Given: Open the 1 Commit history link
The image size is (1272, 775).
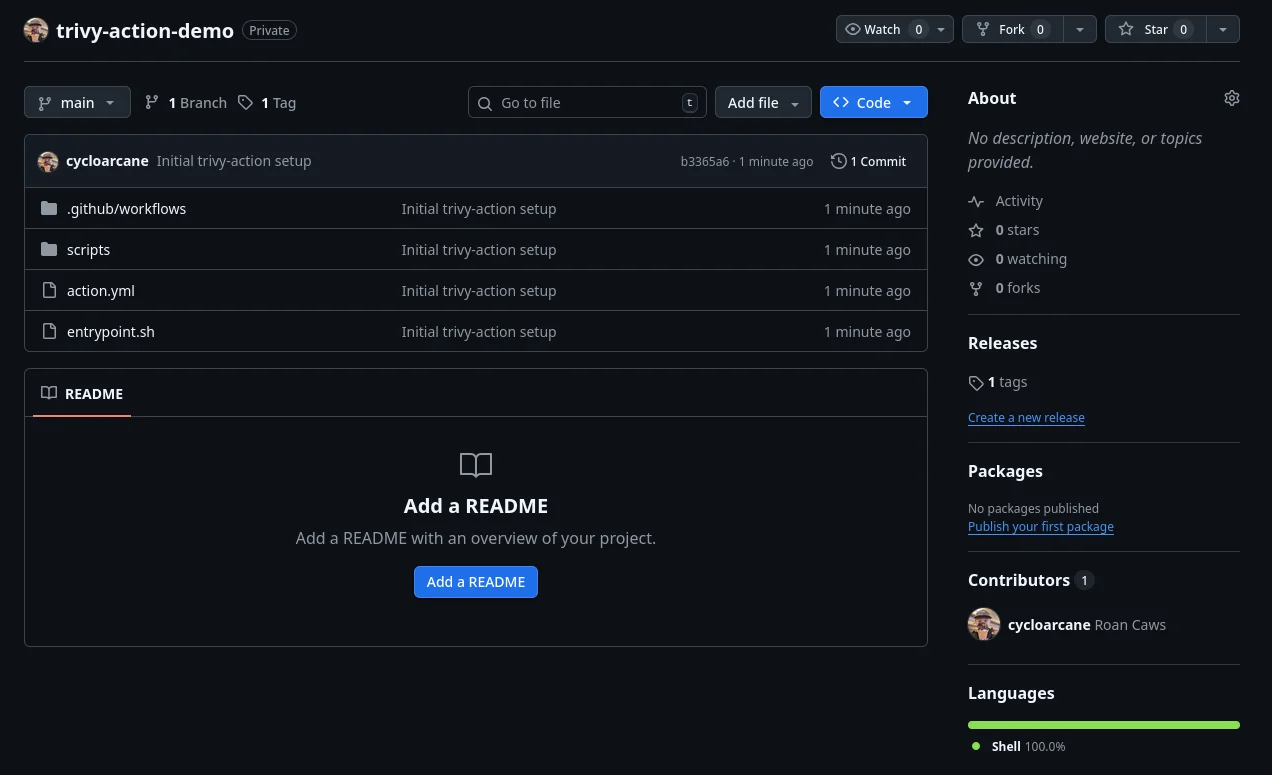Looking at the screenshot, I should point(868,161).
